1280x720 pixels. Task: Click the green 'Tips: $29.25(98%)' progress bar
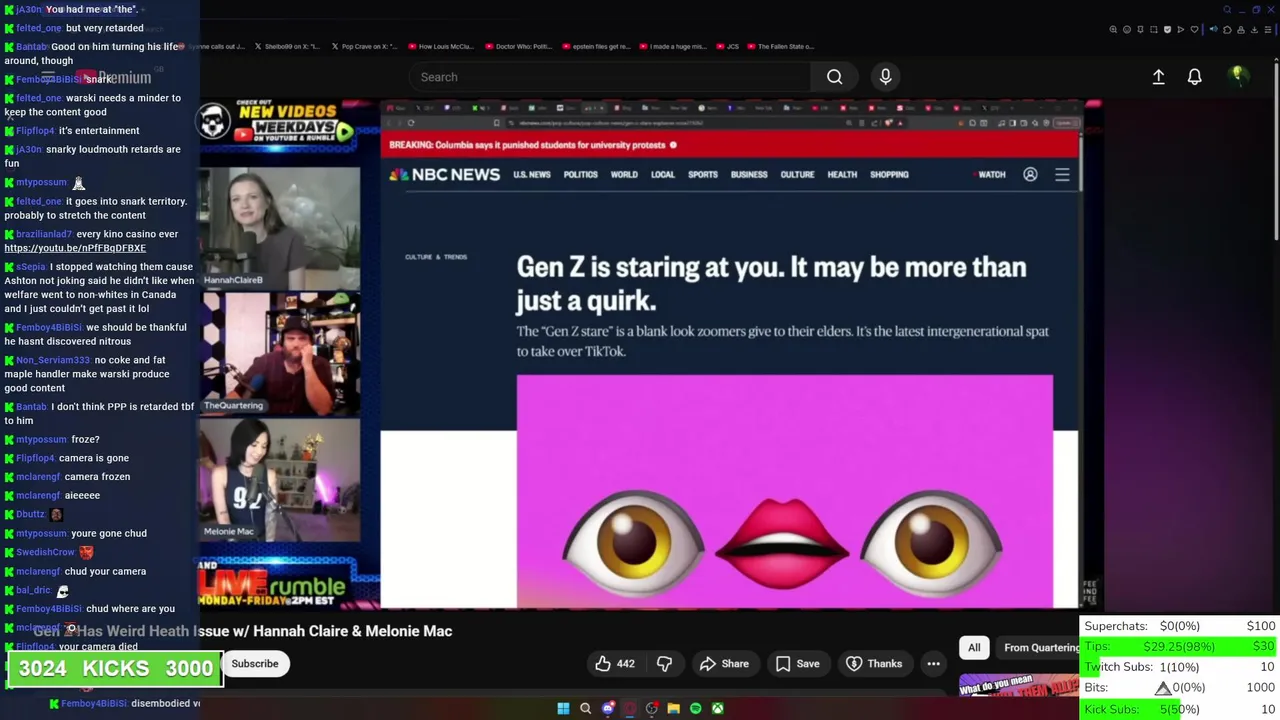[1180, 647]
